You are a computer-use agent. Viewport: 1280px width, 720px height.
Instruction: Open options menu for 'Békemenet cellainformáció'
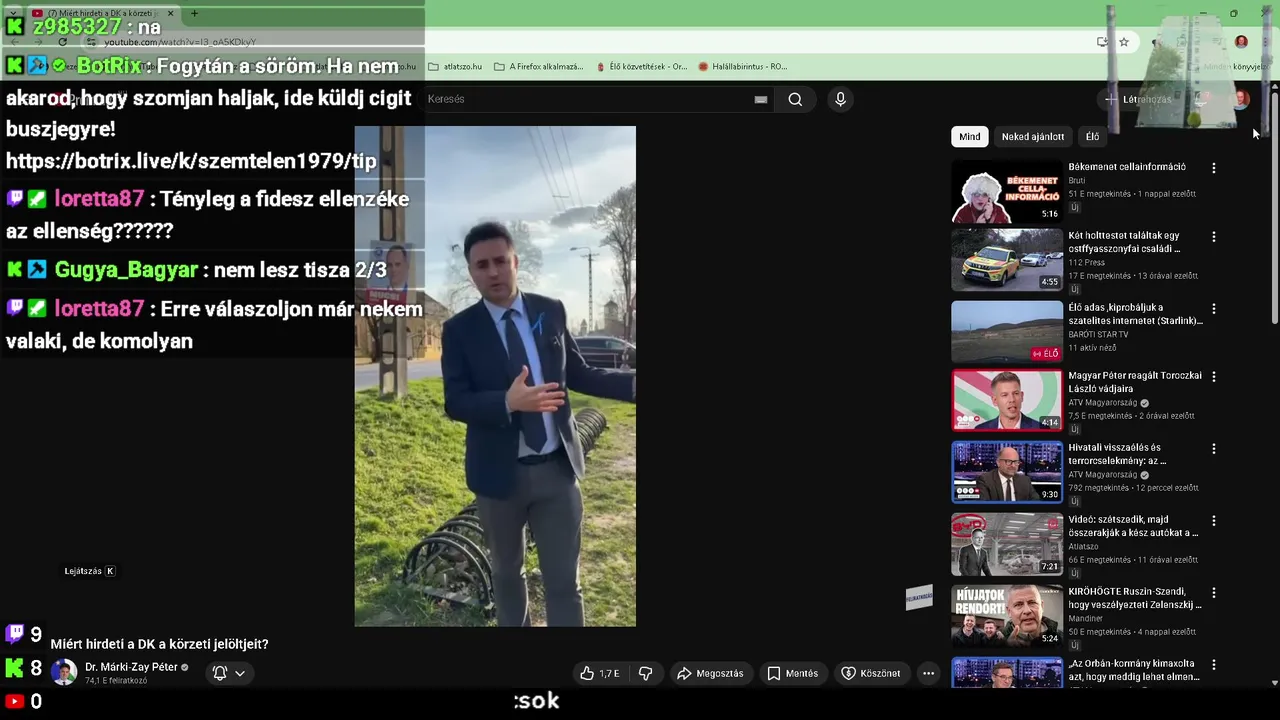pos(1214,168)
